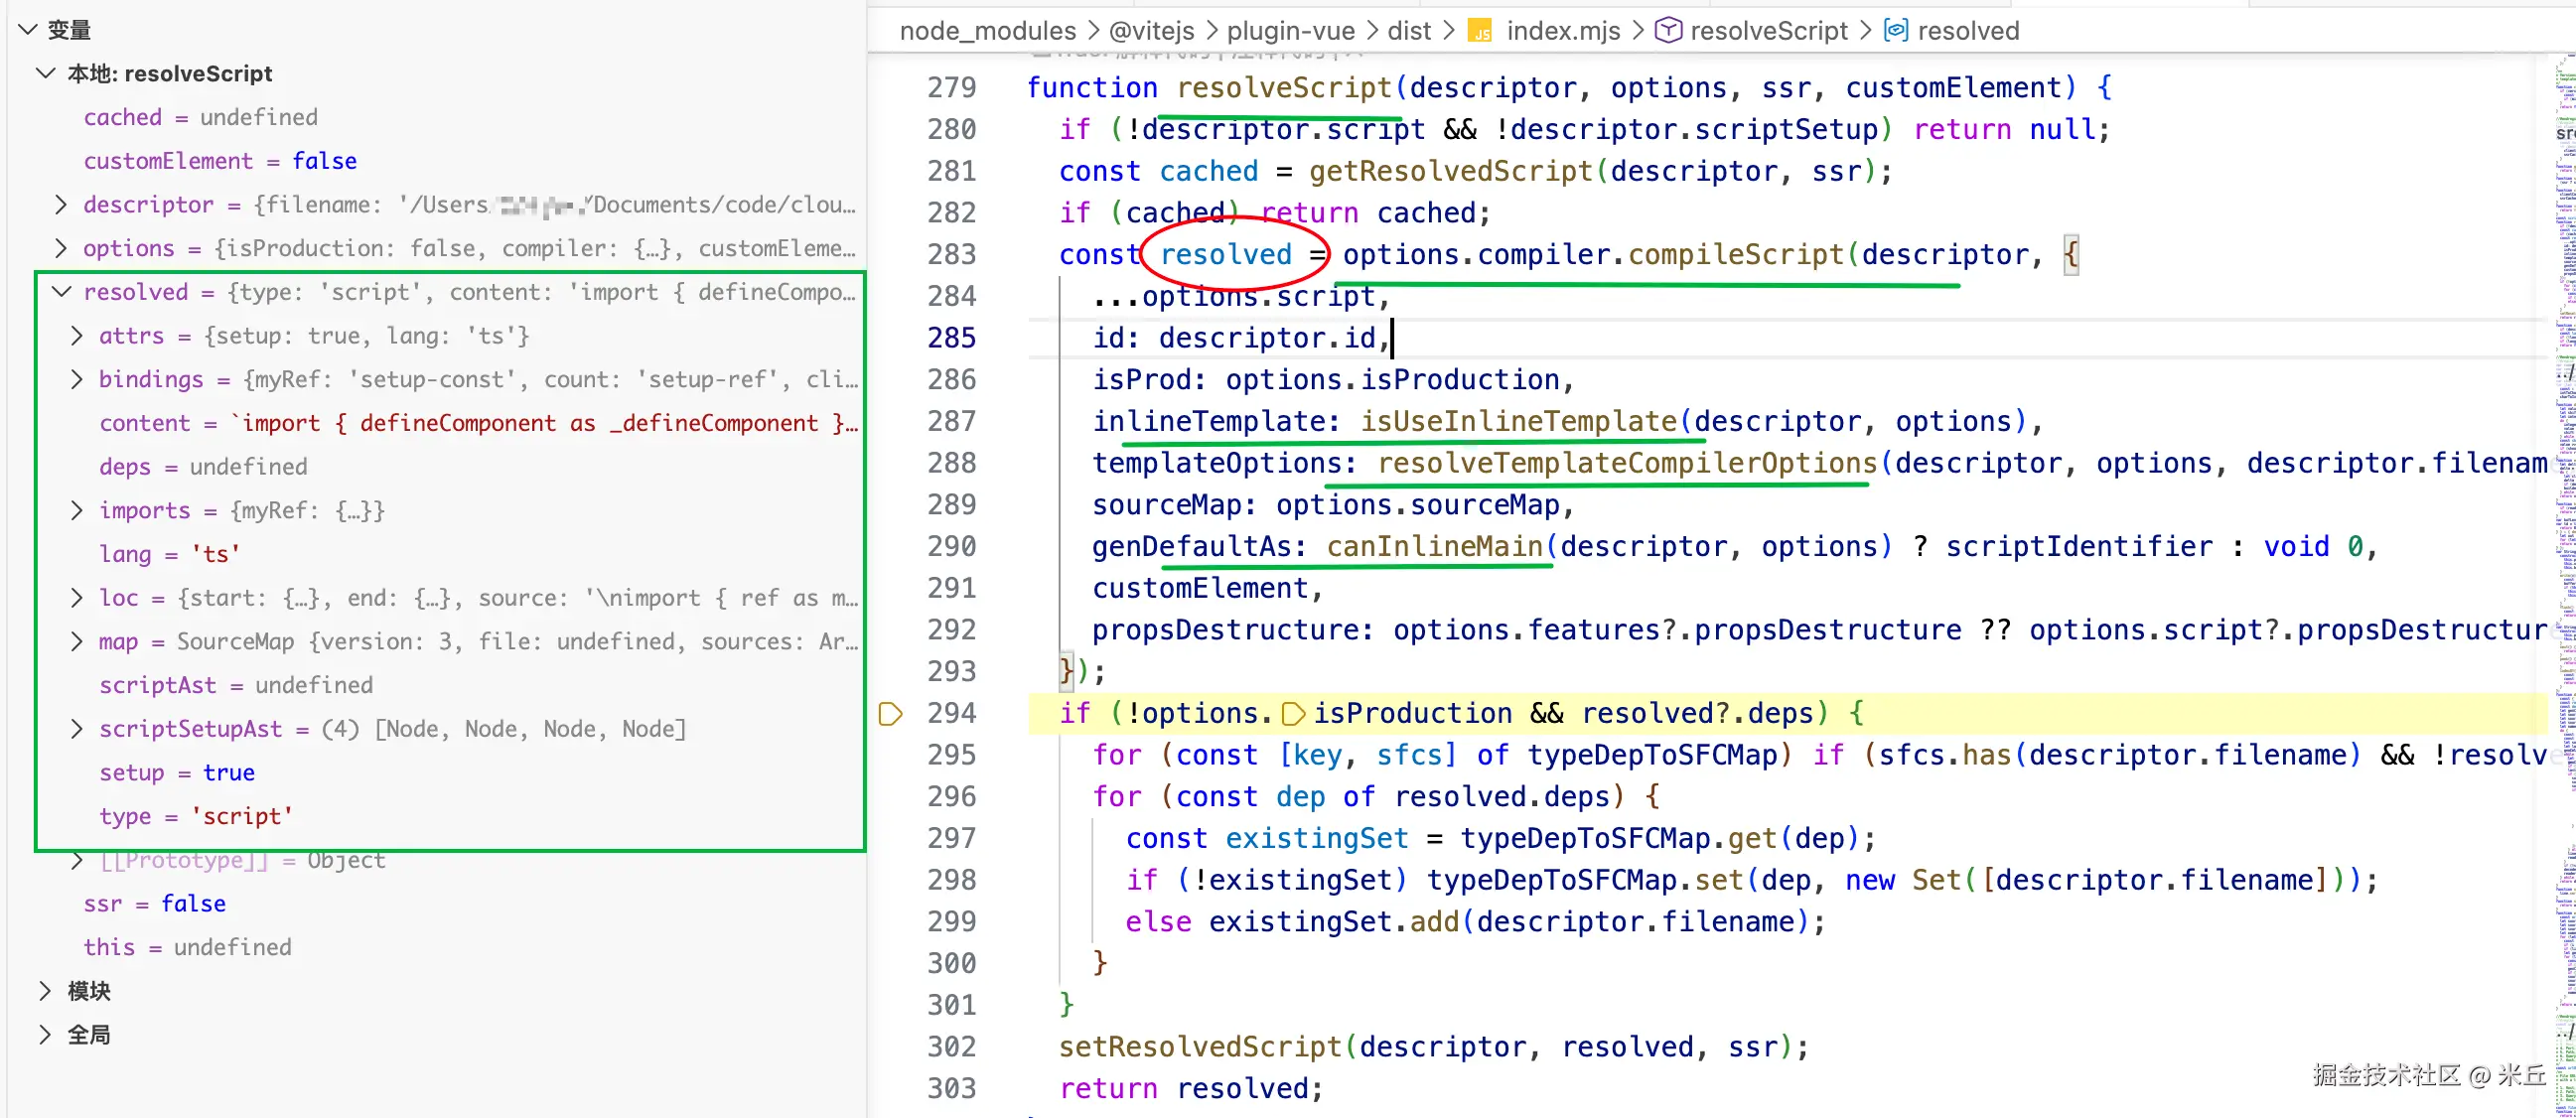Expand the options variable
The image size is (2576, 1118).
click(x=61, y=248)
